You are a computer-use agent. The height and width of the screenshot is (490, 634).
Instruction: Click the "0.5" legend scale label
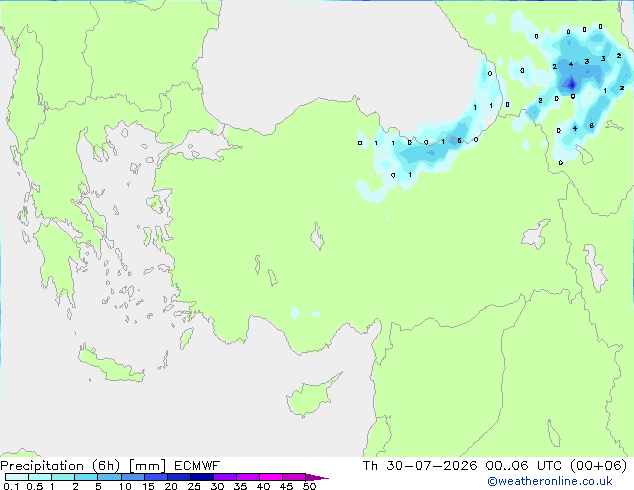[x=35, y=486]
